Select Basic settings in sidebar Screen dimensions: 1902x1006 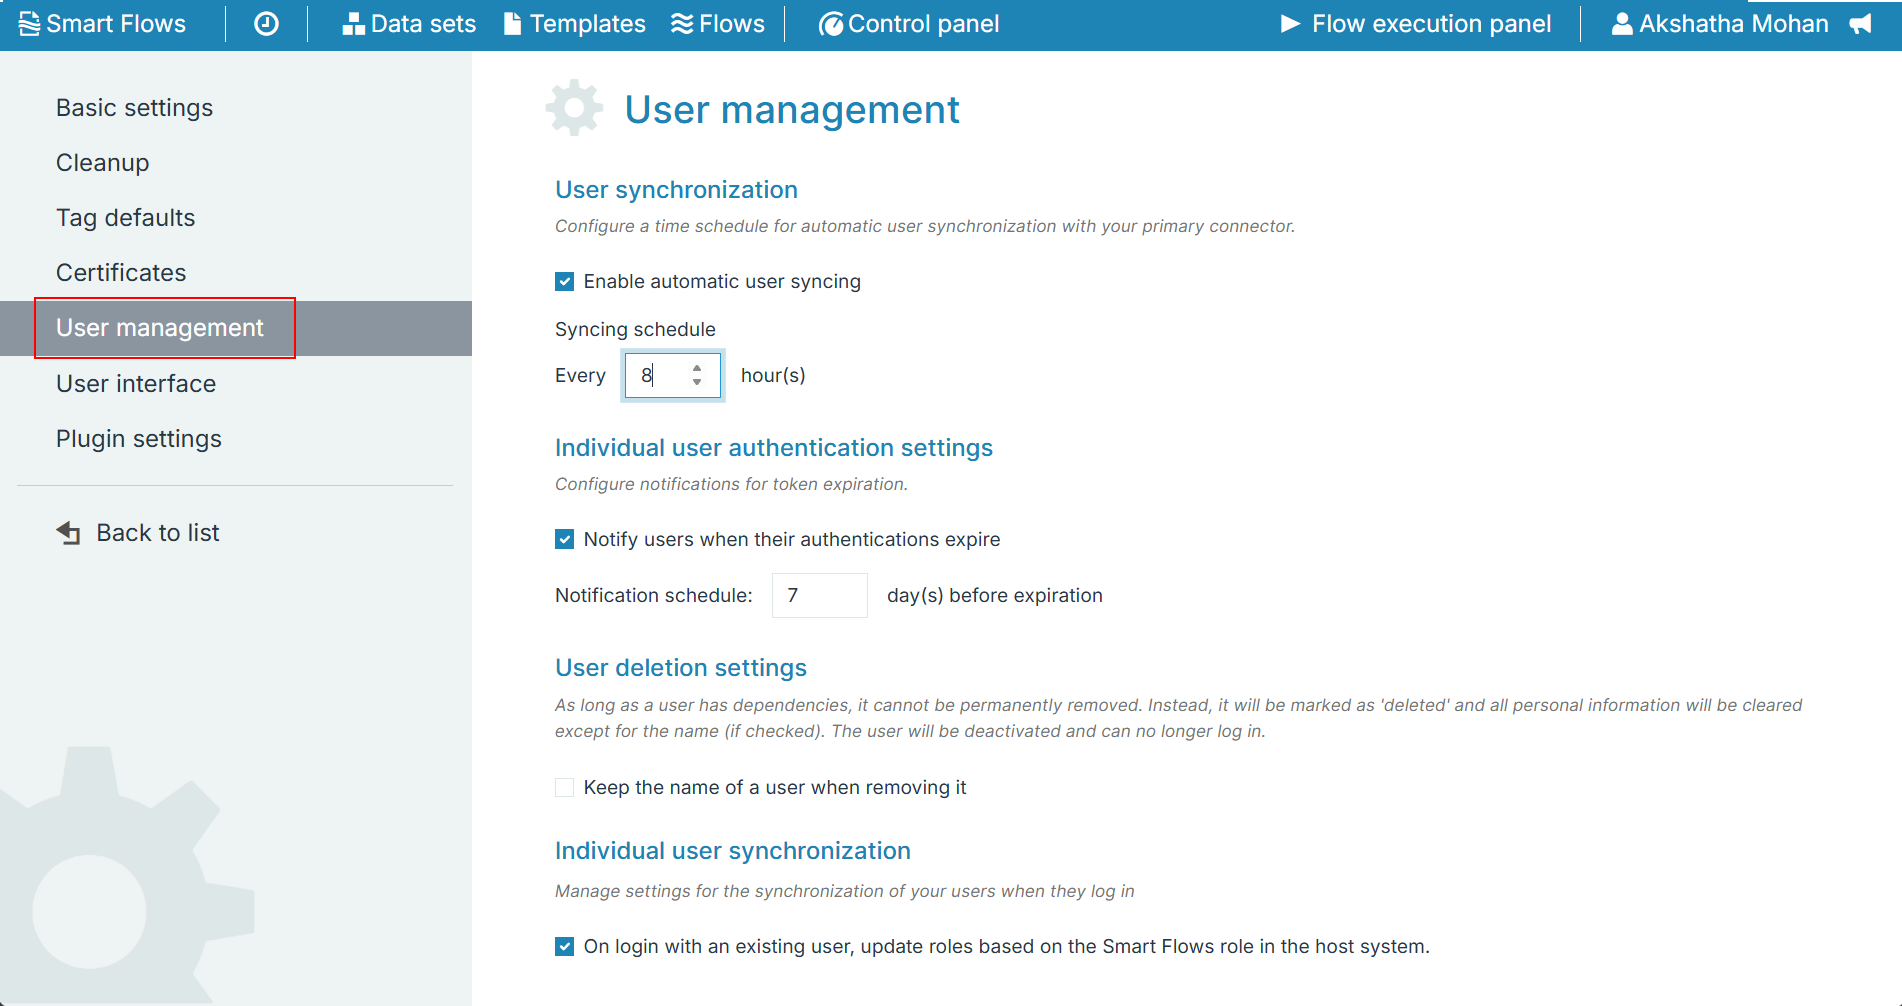135,108
